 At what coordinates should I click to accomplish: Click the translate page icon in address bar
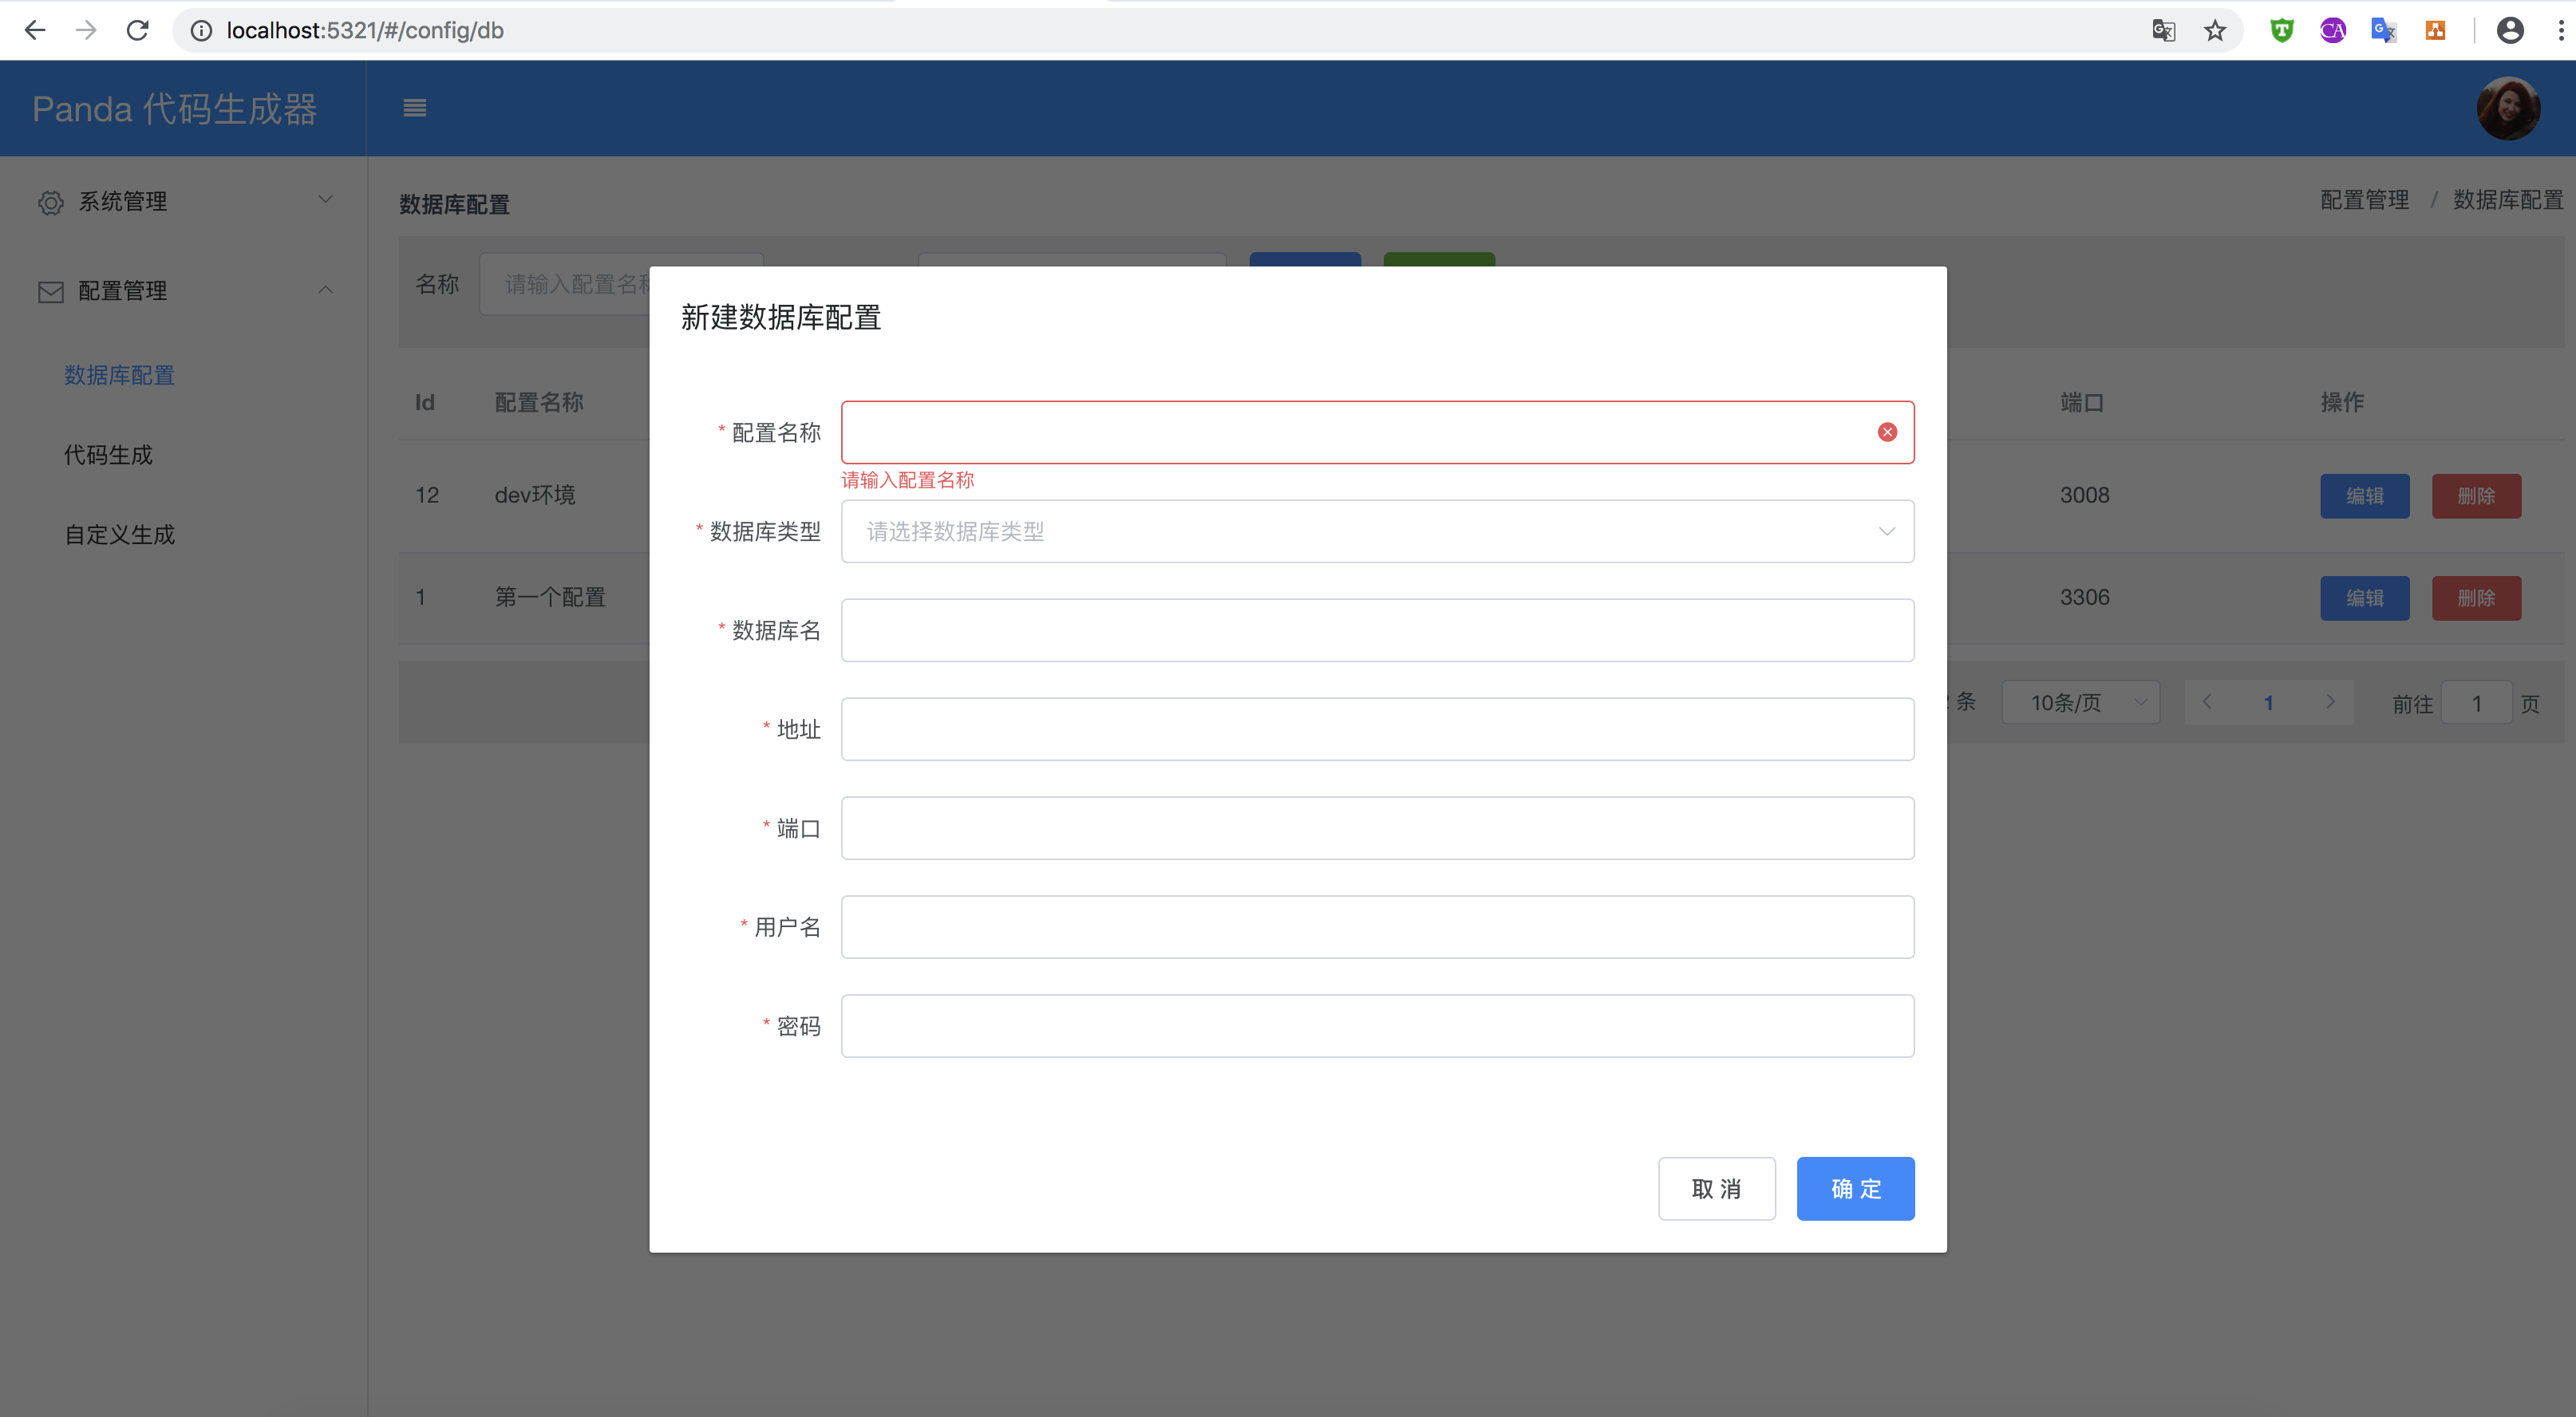[x=2163, y=31]
